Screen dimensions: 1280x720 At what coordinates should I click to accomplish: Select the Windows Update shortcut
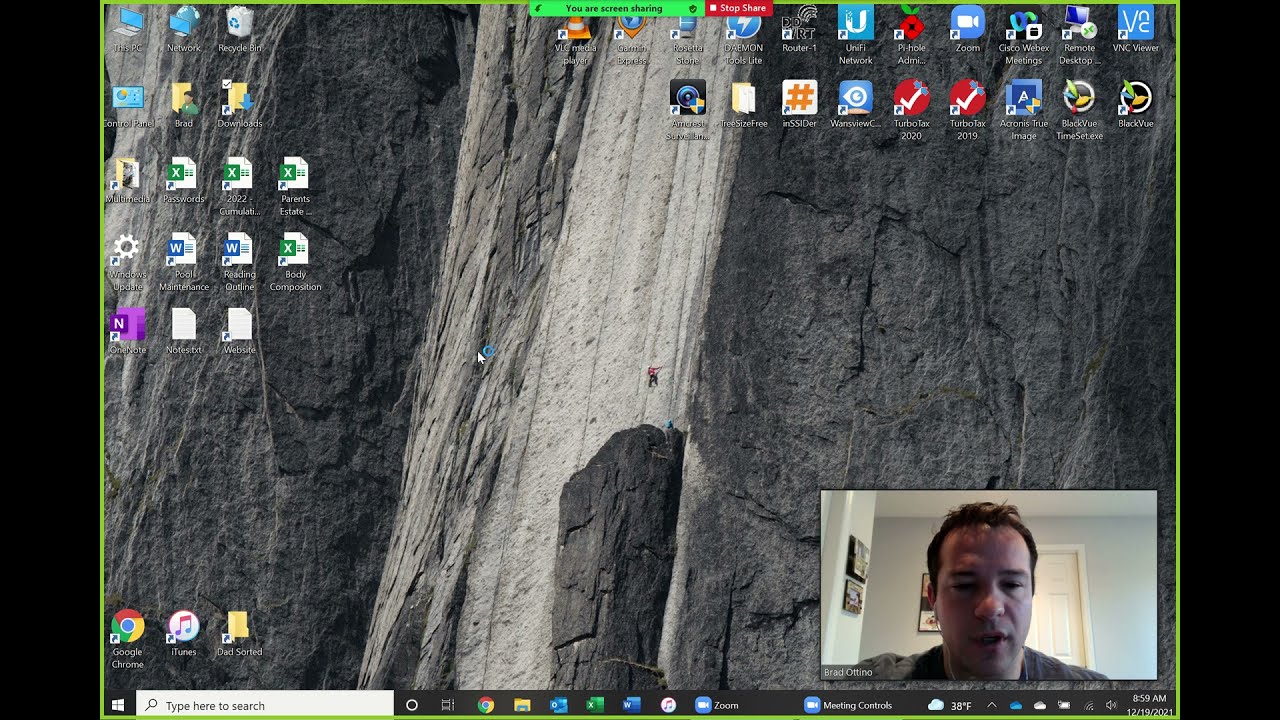tap(127, 262)
